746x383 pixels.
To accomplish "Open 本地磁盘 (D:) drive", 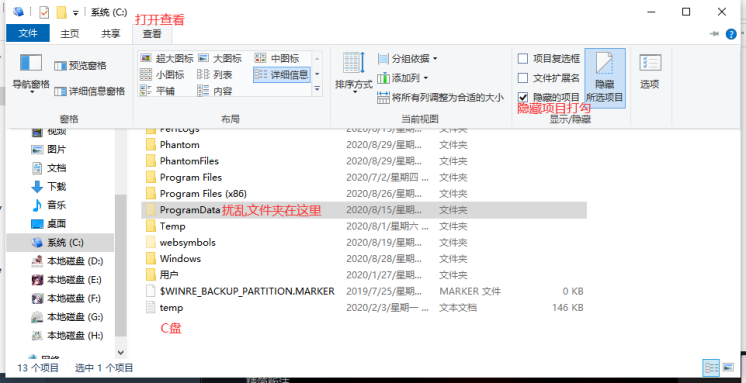I will click(x=67, y=261).
